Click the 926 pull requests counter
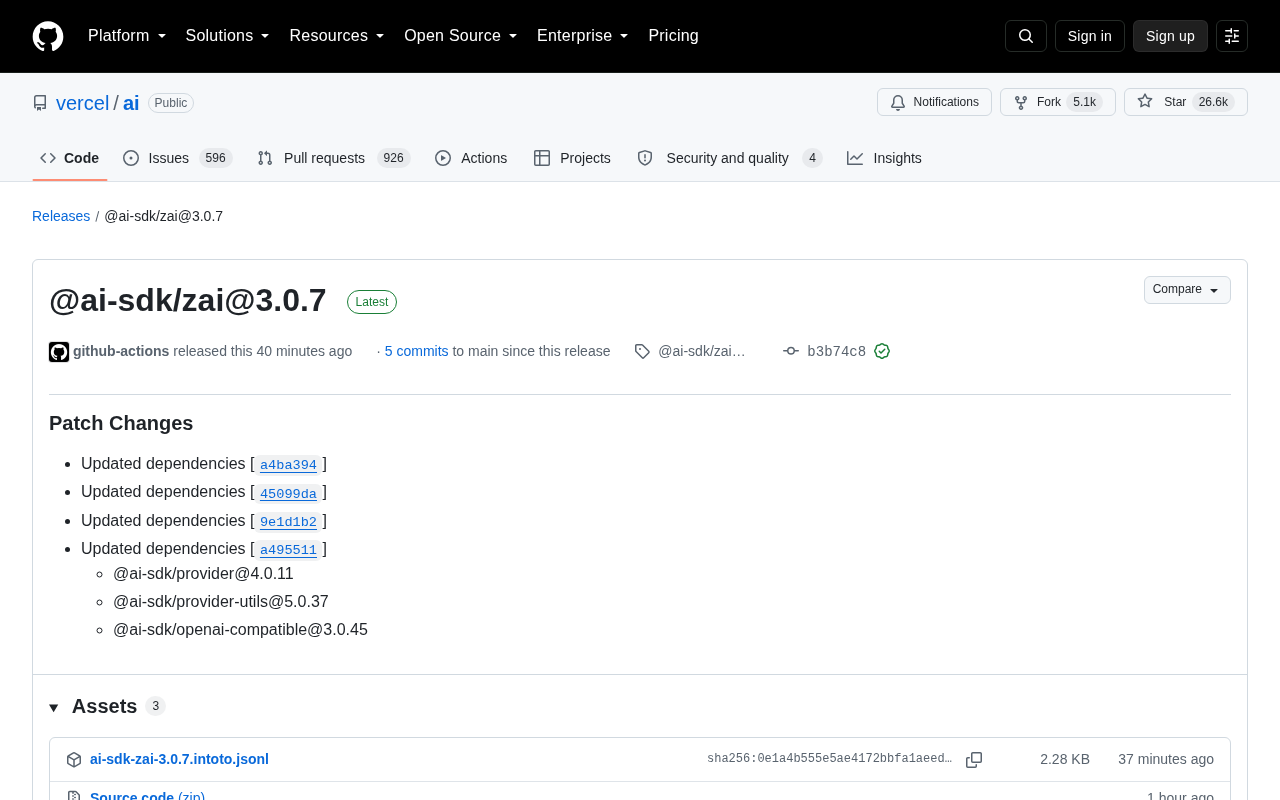Image resolution: width=1280 pixels, height=800 pixels. coord(394,158)
